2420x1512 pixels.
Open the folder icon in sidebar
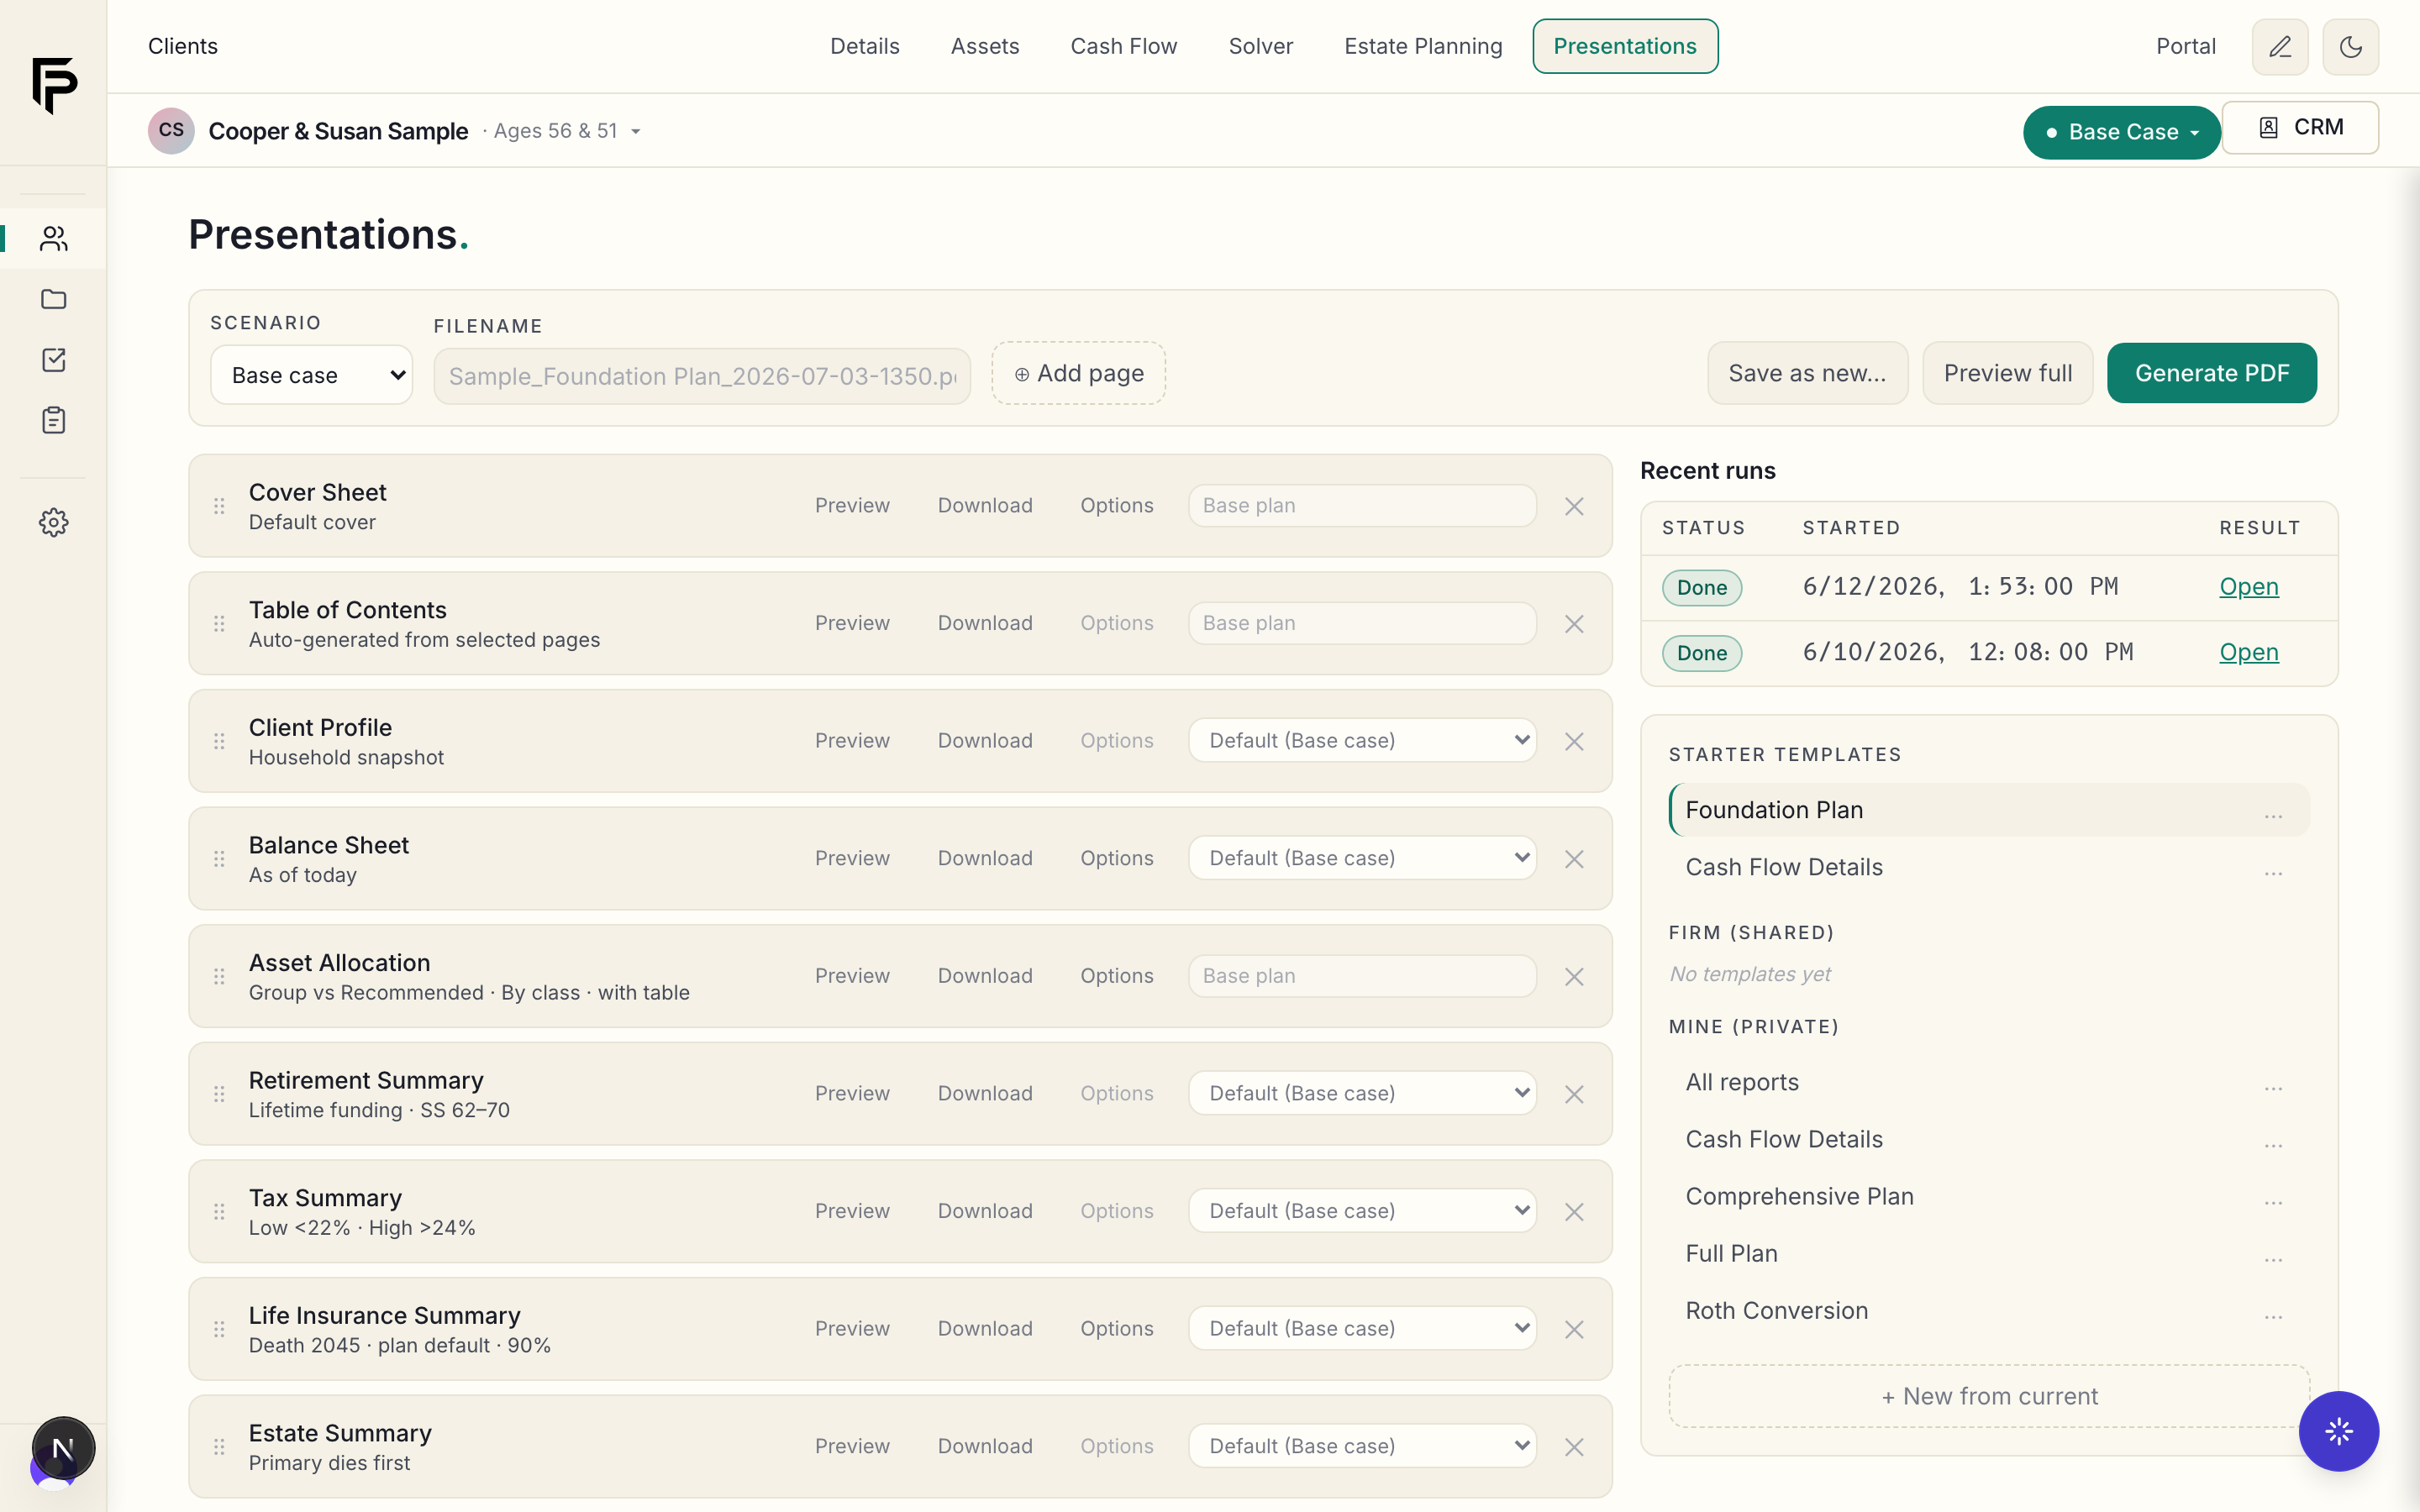[x=53, y=299]
